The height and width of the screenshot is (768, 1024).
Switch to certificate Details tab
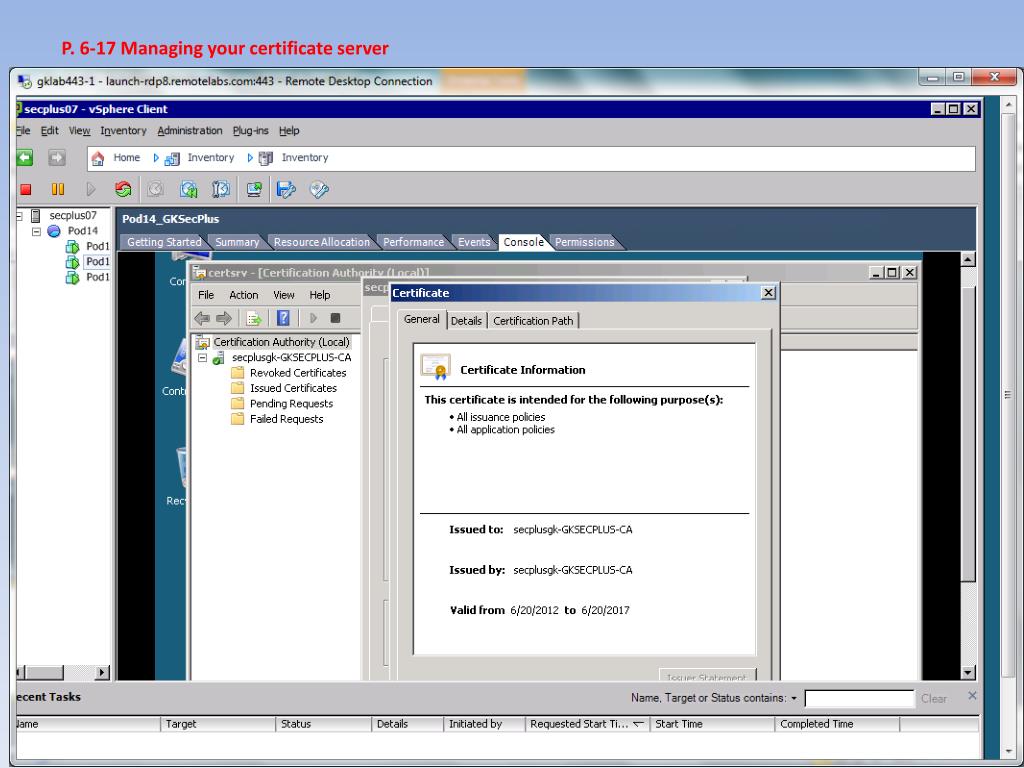pos(466,321)
